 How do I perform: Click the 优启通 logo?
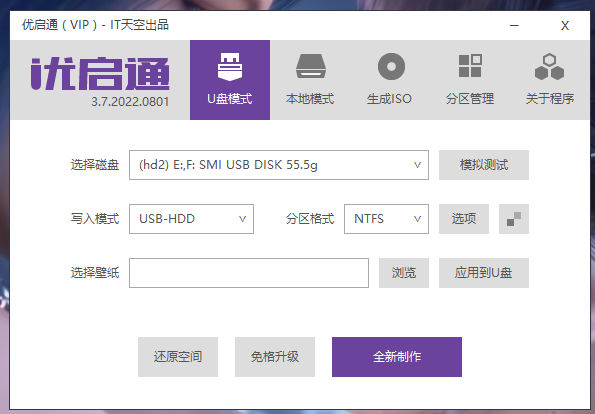point(100,74)
